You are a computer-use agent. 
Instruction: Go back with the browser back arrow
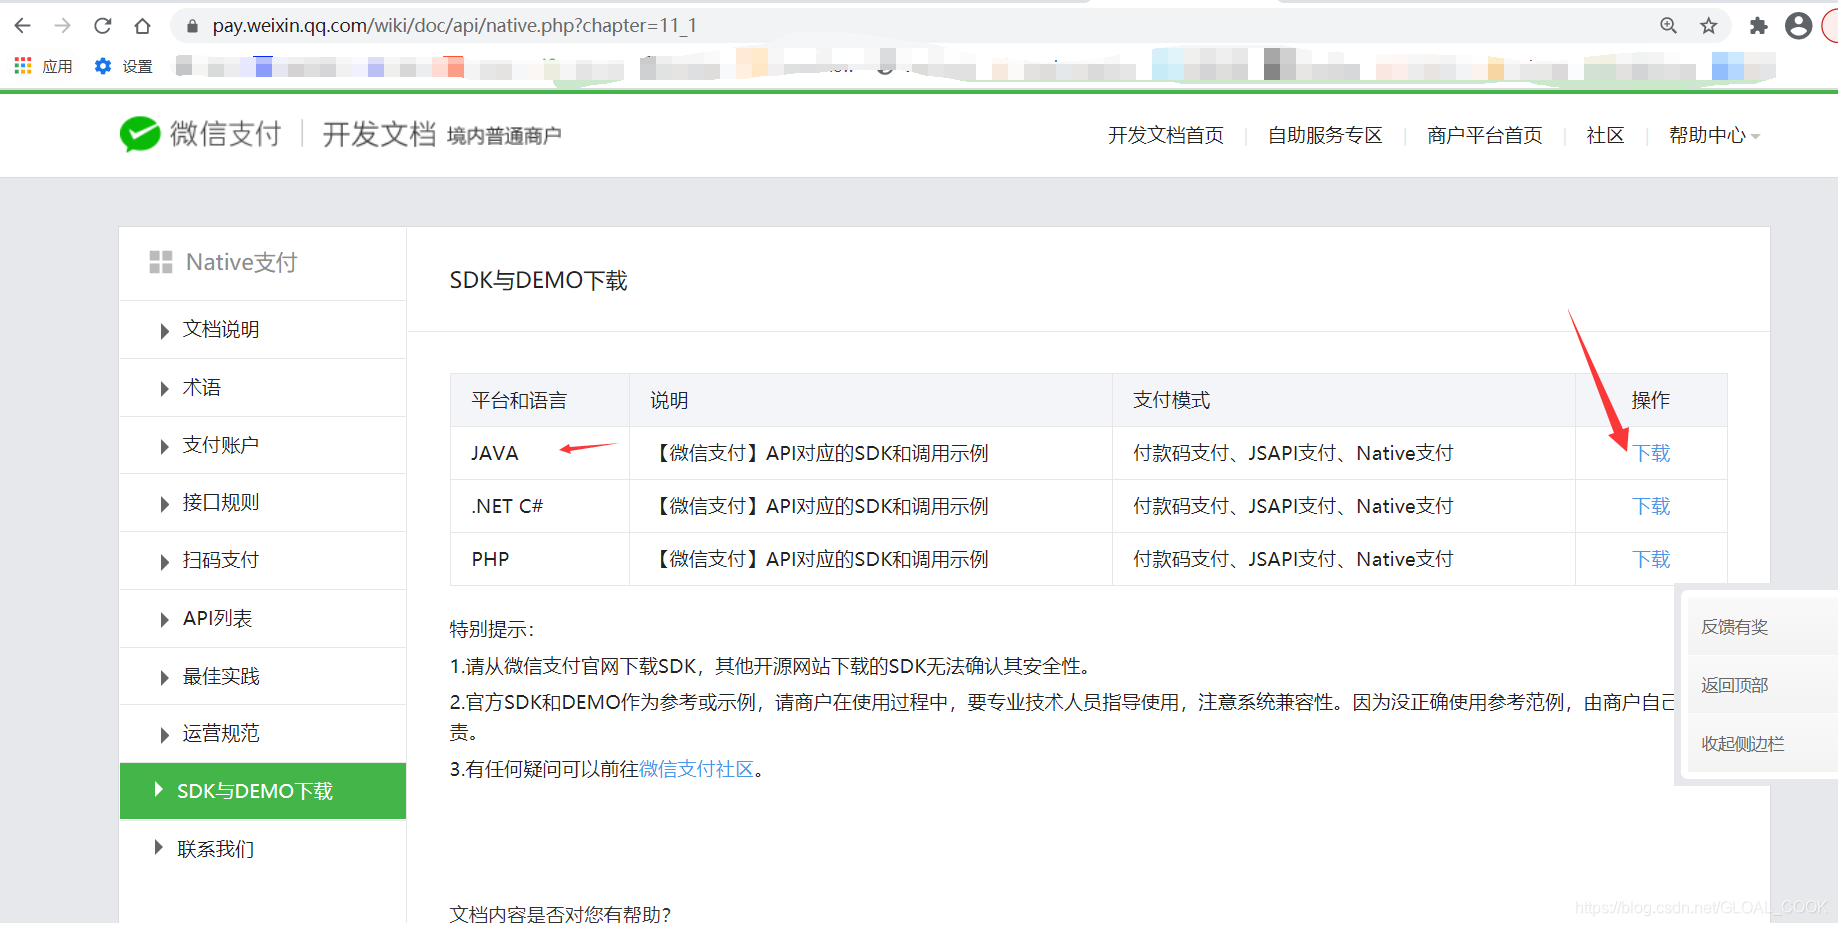point(22,26)
